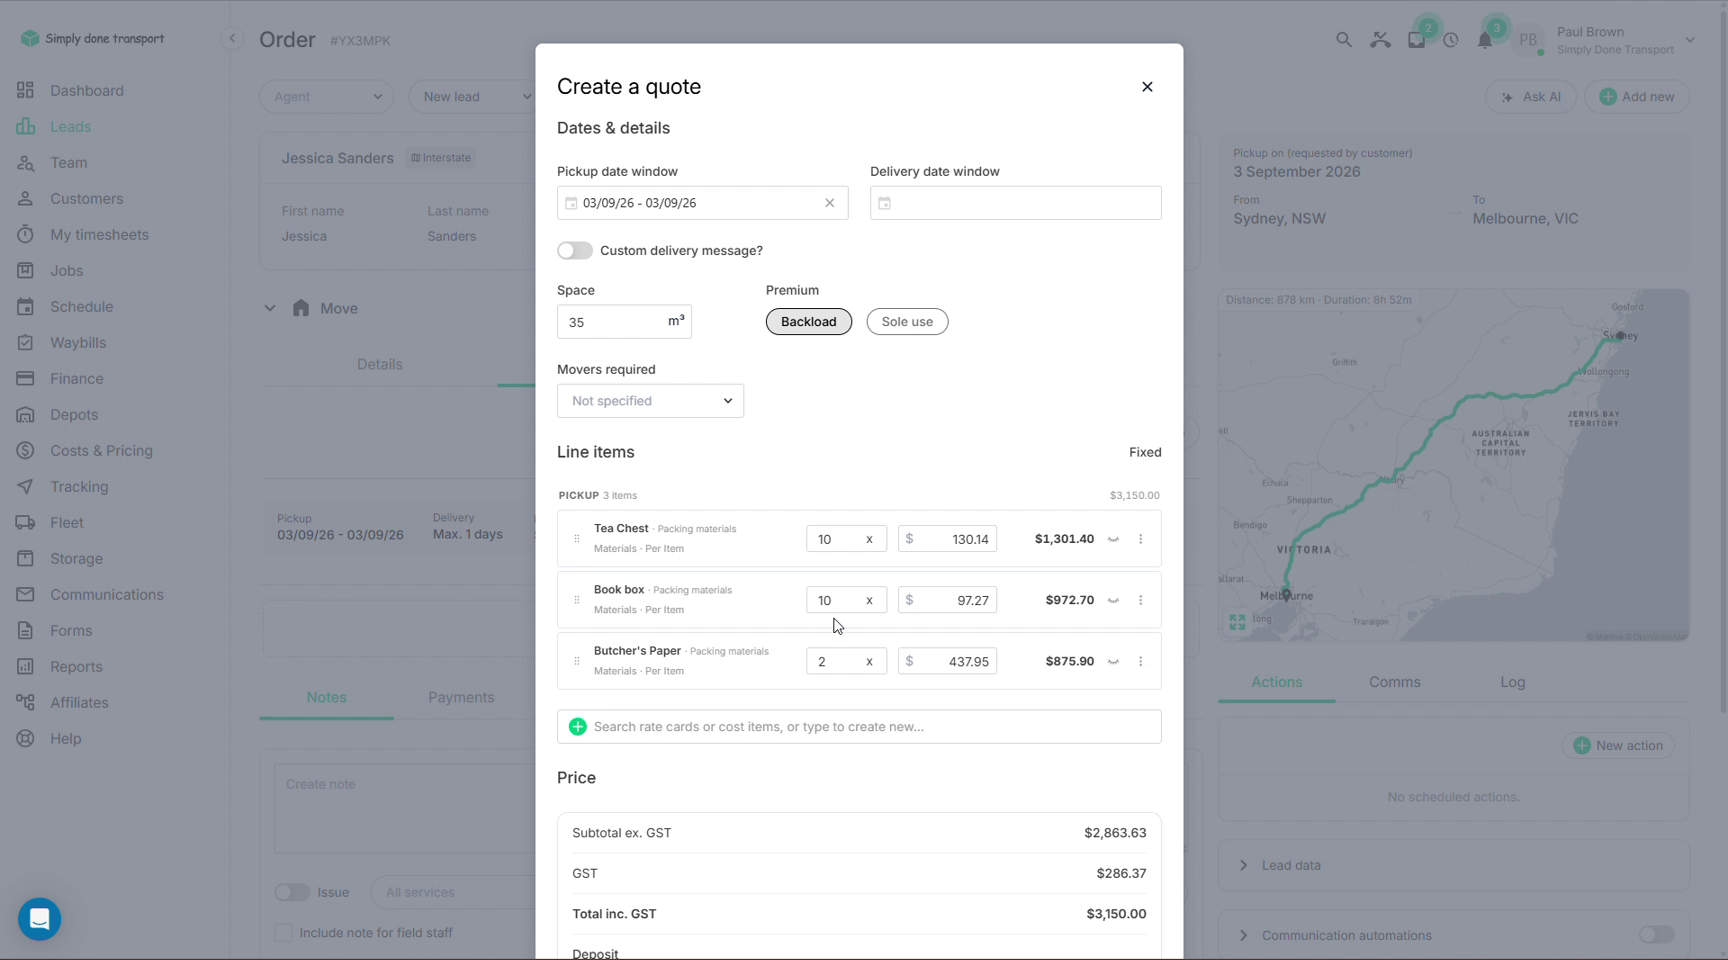Image resolution: width=1728 pixels, height=960 pixels.
Task: Edit the Tea Chest unit price field
Action: 947,539
